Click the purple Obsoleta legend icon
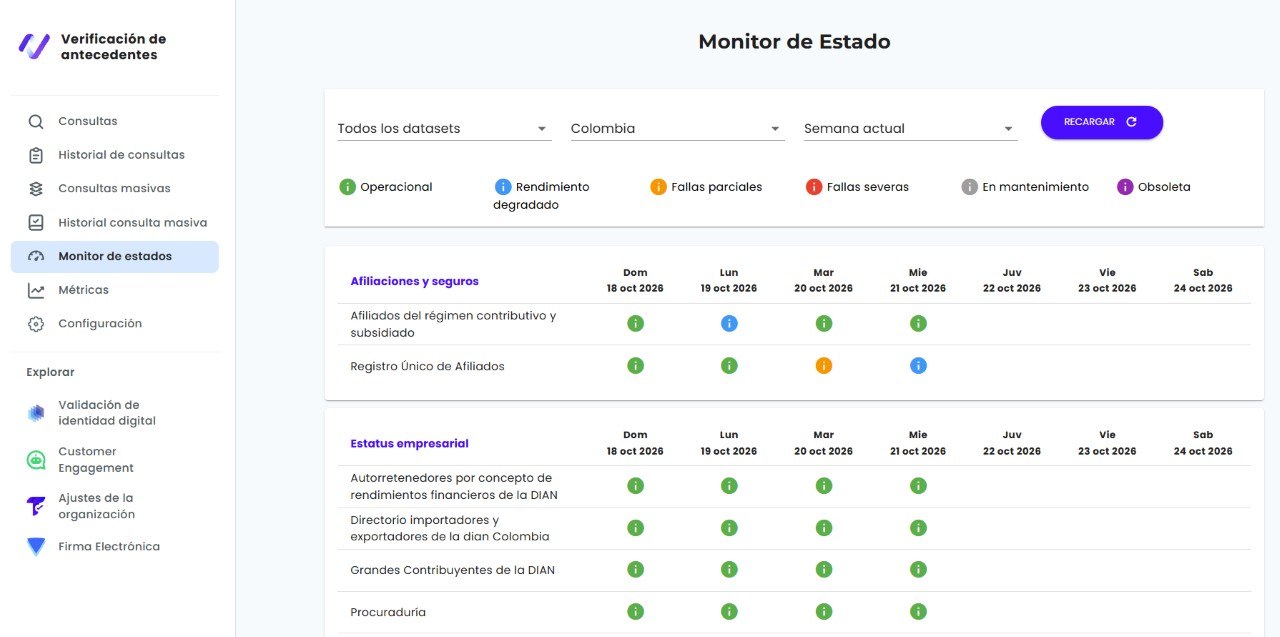The width and height of the screenshot is (1280, 637). point(1125,187)
